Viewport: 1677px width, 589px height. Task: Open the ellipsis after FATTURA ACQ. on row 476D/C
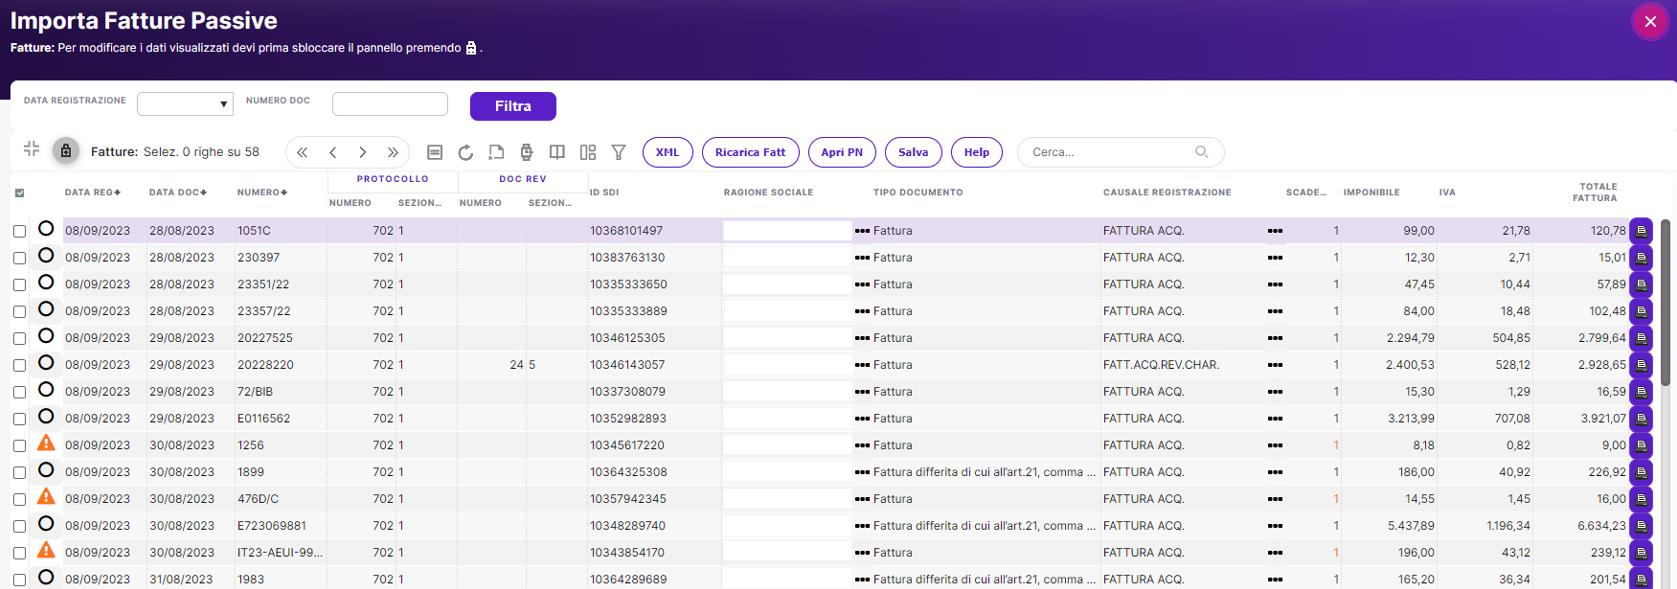[1275, 499]
